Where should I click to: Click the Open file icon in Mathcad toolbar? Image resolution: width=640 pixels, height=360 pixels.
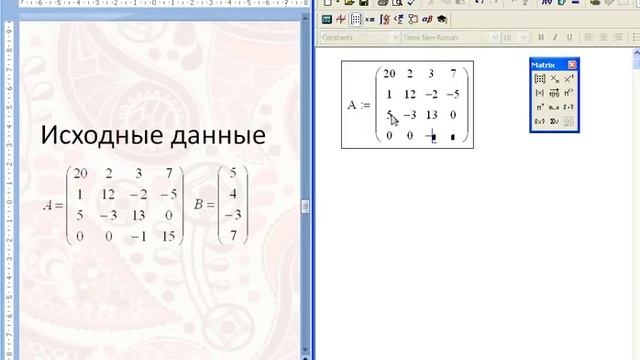point(348,3)
